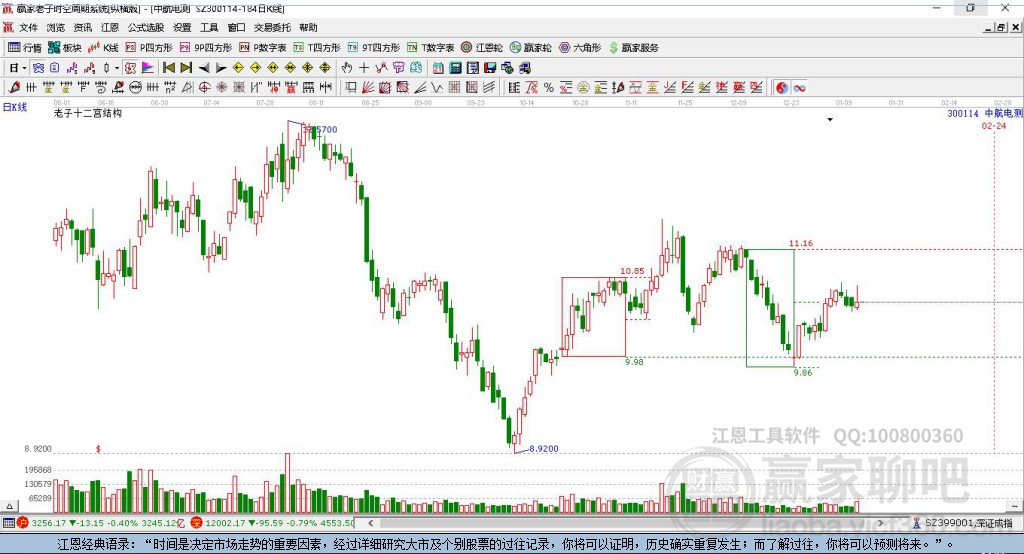Screen dimensions: 1024x554
Task: Expand the candlestick style dropdown arrow
Action: pos(117,68)
